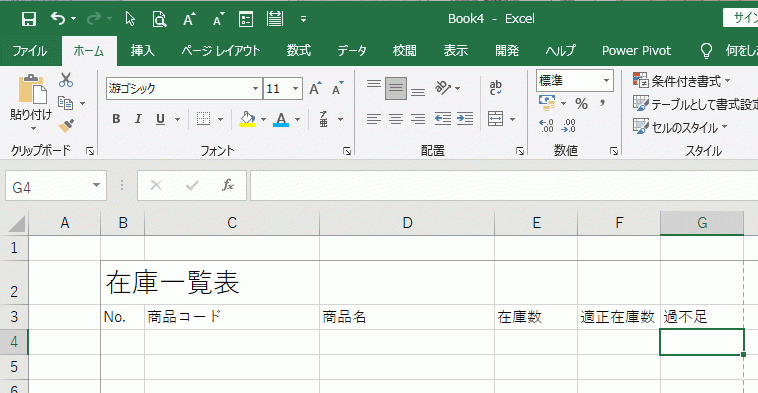This screenshot has height=393, width=758.
Task: Customize Quick Access Toolbar dropdown
Action: (x=303, y=19)
